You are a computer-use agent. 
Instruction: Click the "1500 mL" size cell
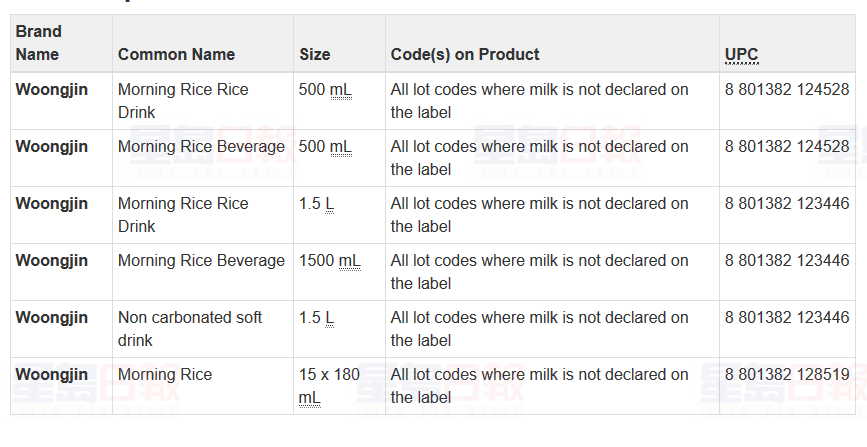pos(329,260)
